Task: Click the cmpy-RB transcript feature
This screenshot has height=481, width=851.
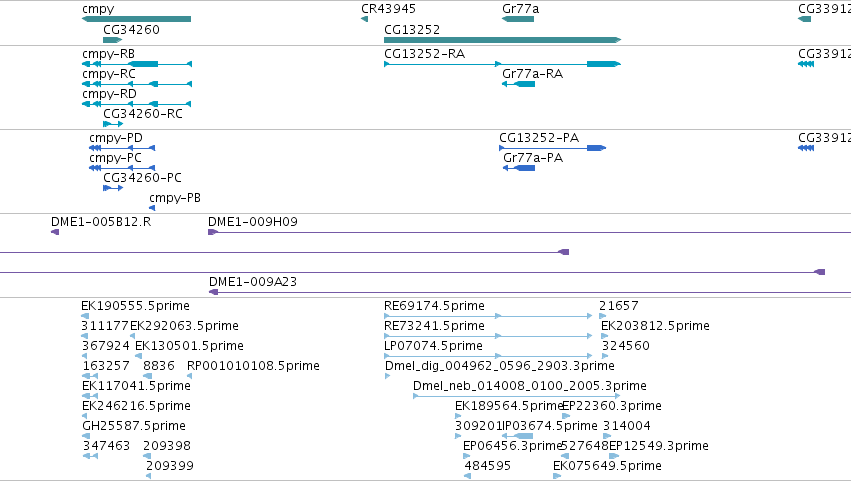Action: [136, 64]
